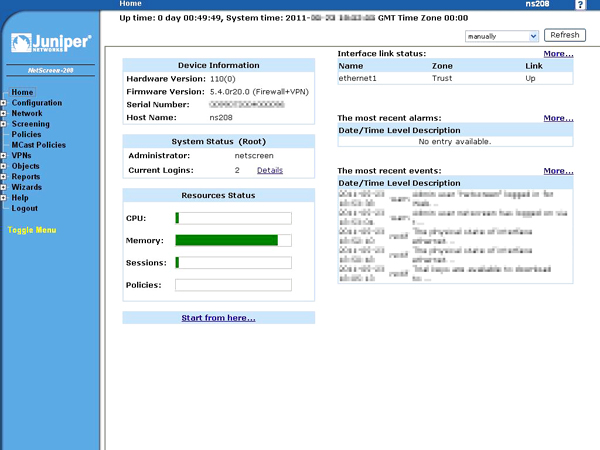600x450 pixels.
Task: Select the ethernet1 interface name
Action: 357,78
